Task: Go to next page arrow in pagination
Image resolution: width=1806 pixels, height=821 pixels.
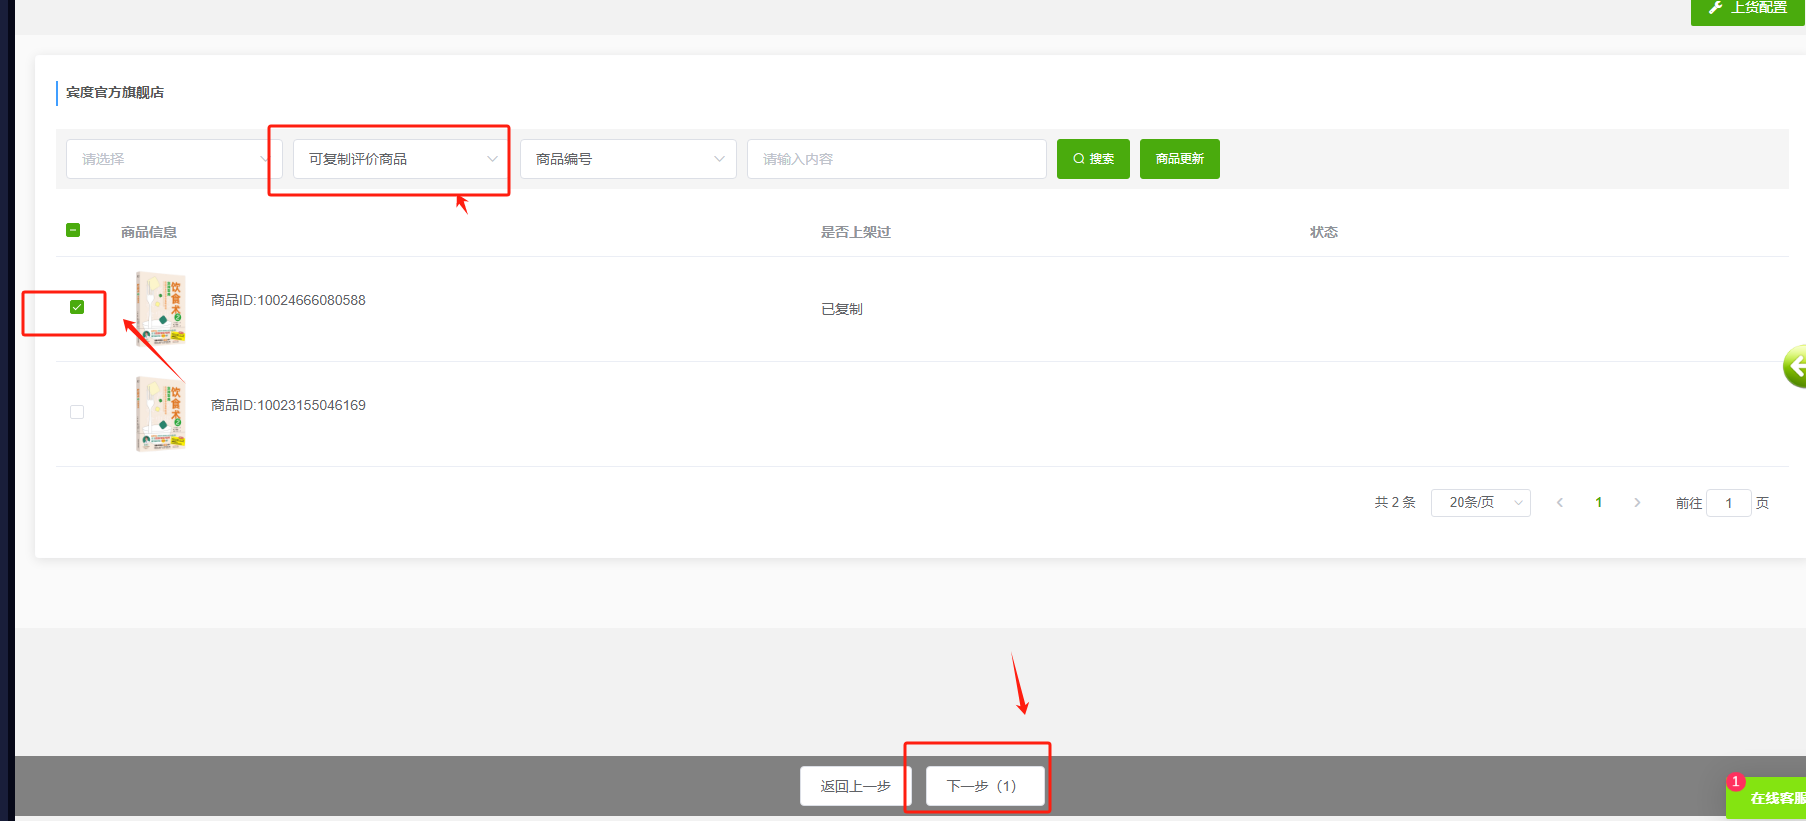Action: pos(1637,503)
